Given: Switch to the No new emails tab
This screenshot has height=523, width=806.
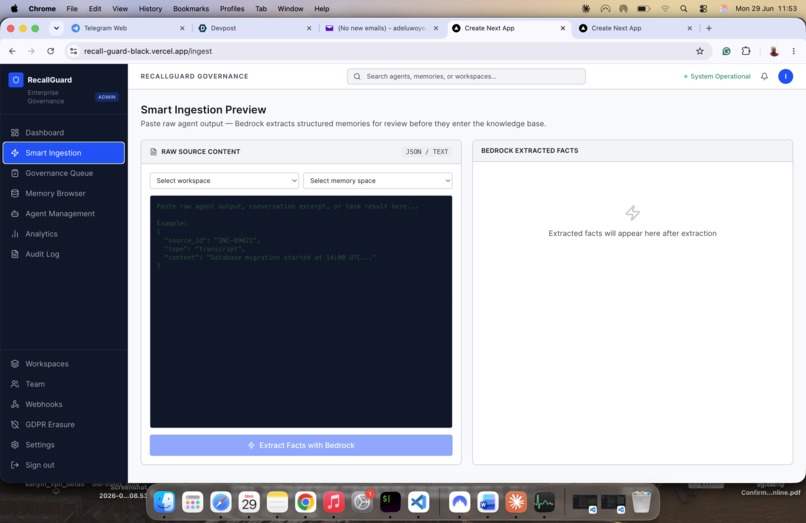Looking at the screenshot, I should pos(381,28).
